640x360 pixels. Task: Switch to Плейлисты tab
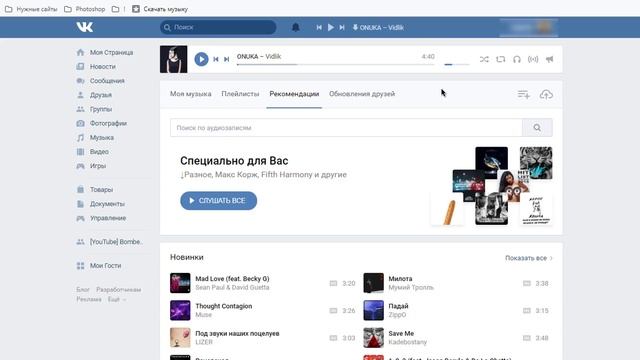click(240, 94)
